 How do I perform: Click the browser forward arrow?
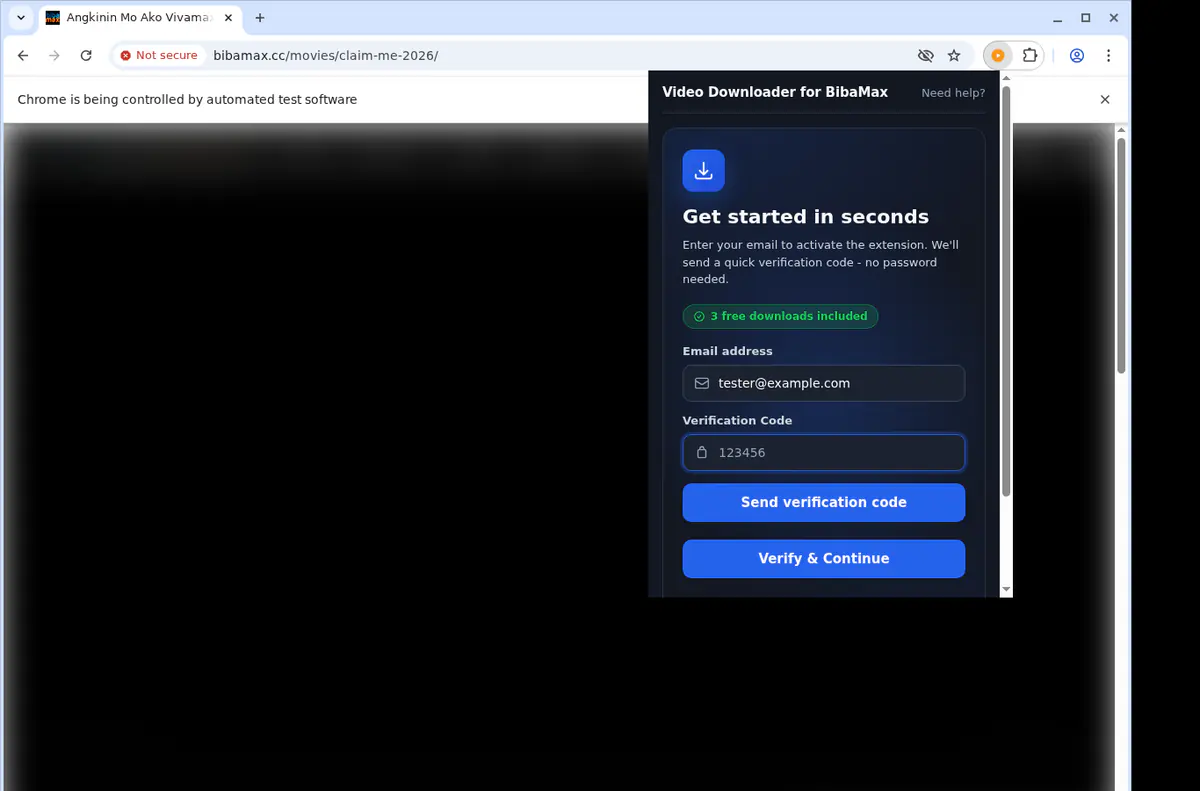point(55,56)
